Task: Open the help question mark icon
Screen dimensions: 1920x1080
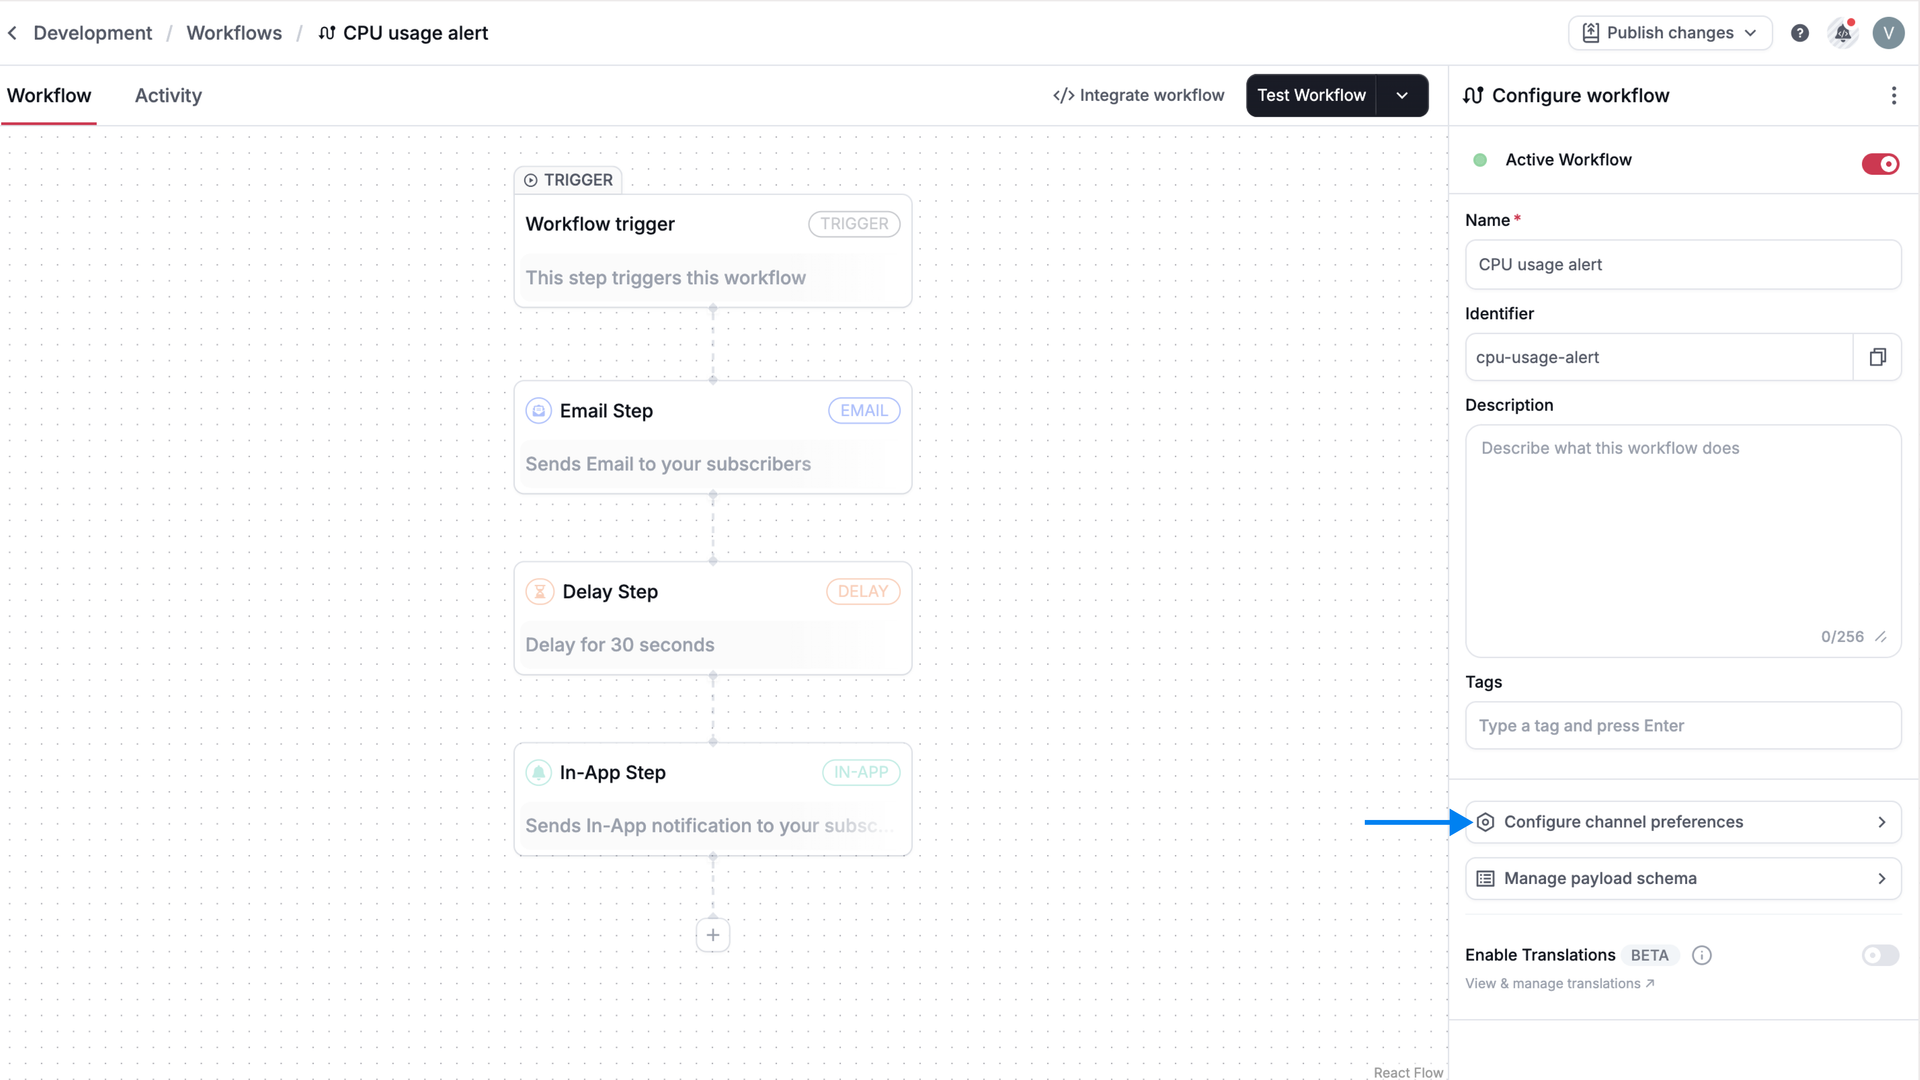Action: 1800,32
